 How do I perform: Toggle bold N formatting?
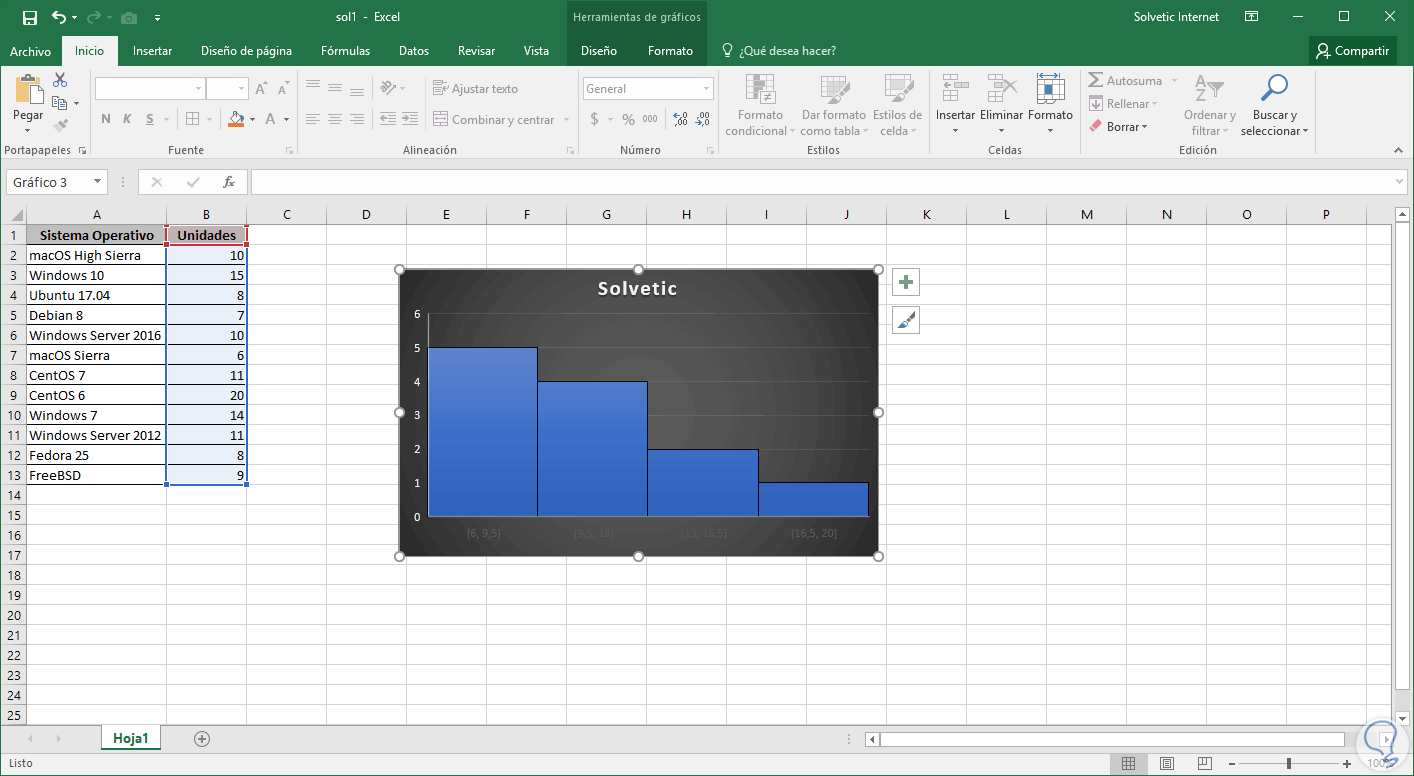point(106,119)
